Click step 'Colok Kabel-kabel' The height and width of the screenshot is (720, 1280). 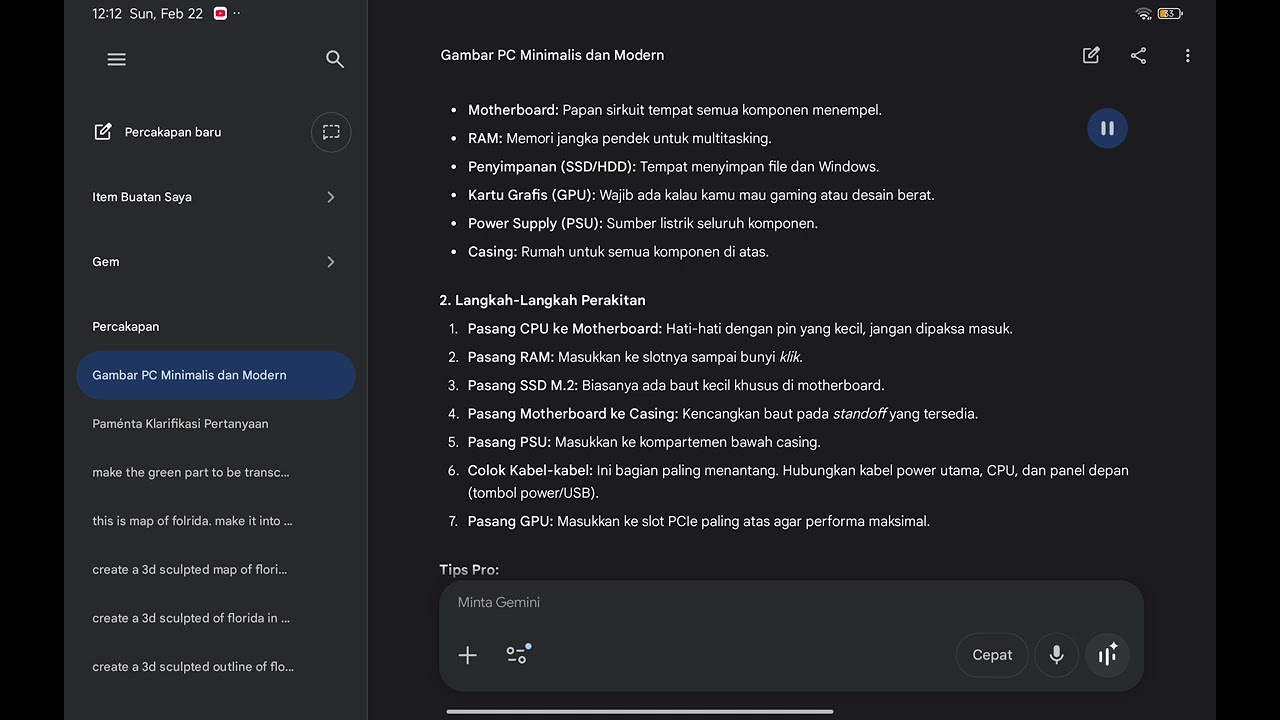pyautogui.click(x=798, y=481)
